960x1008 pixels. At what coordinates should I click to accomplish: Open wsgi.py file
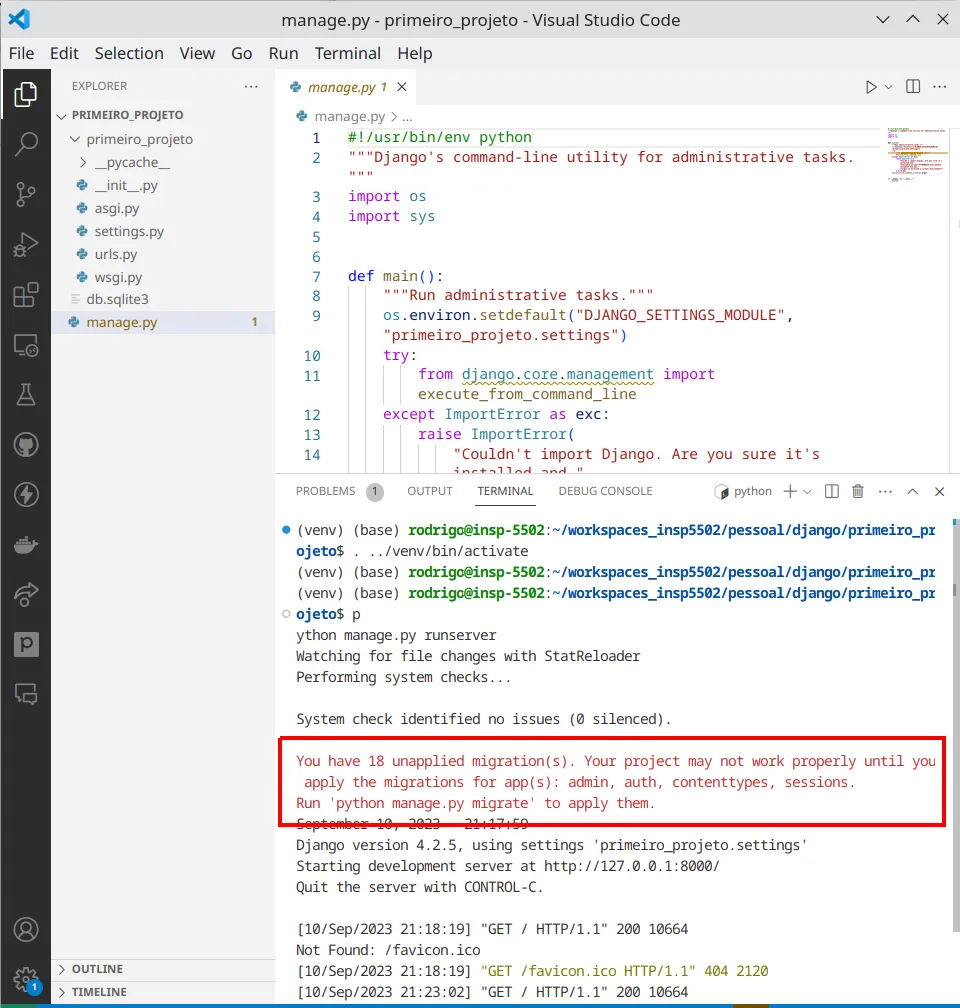(x=118, y=277)
